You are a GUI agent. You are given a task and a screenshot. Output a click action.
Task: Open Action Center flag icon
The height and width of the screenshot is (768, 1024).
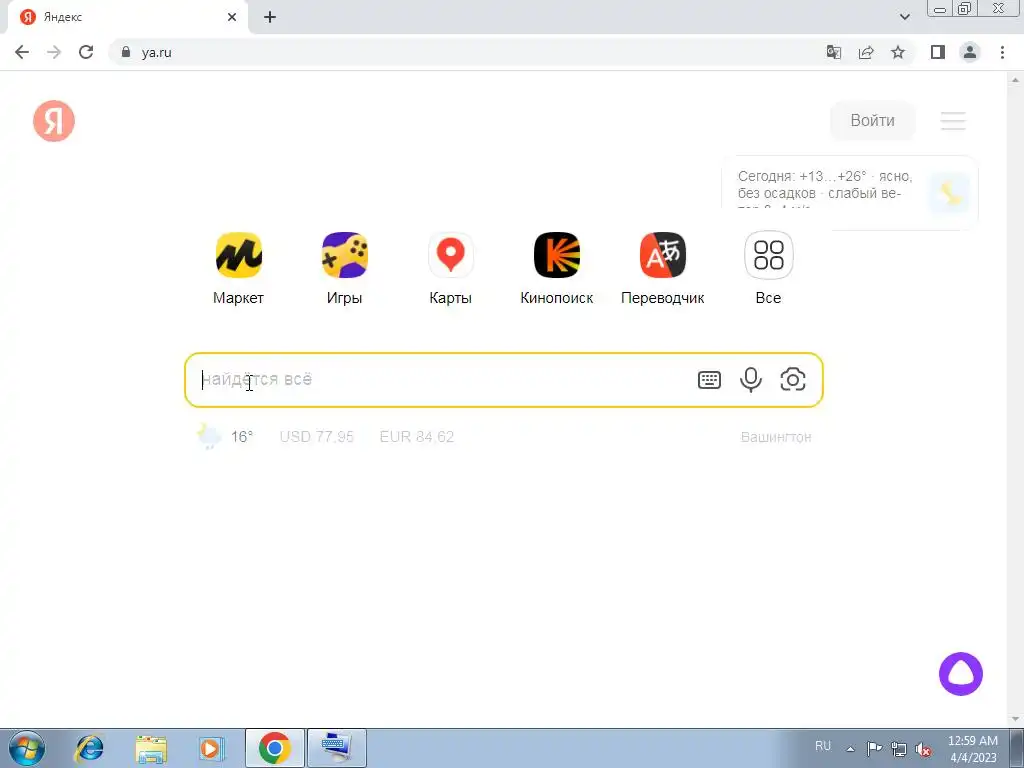coord(874,748)
